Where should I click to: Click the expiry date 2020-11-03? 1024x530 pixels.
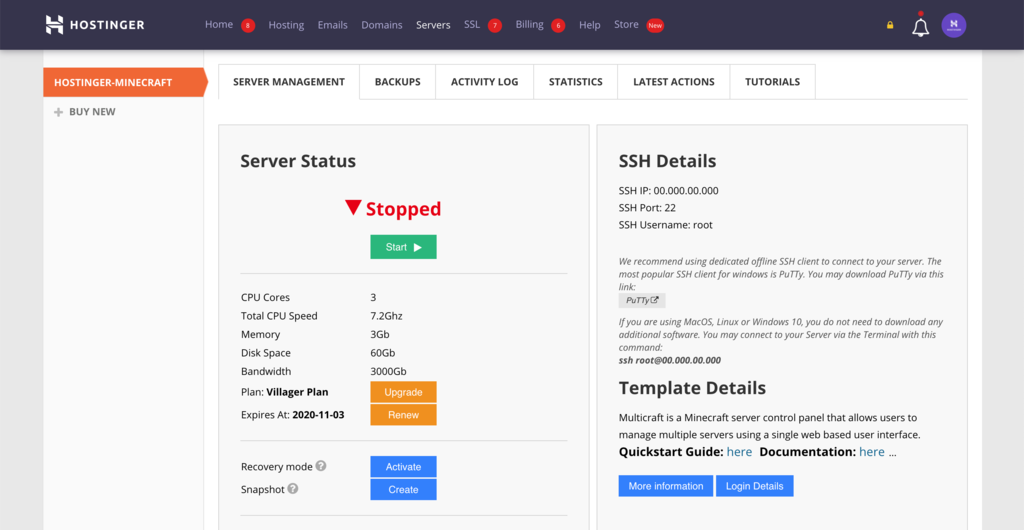pos(318,414)
